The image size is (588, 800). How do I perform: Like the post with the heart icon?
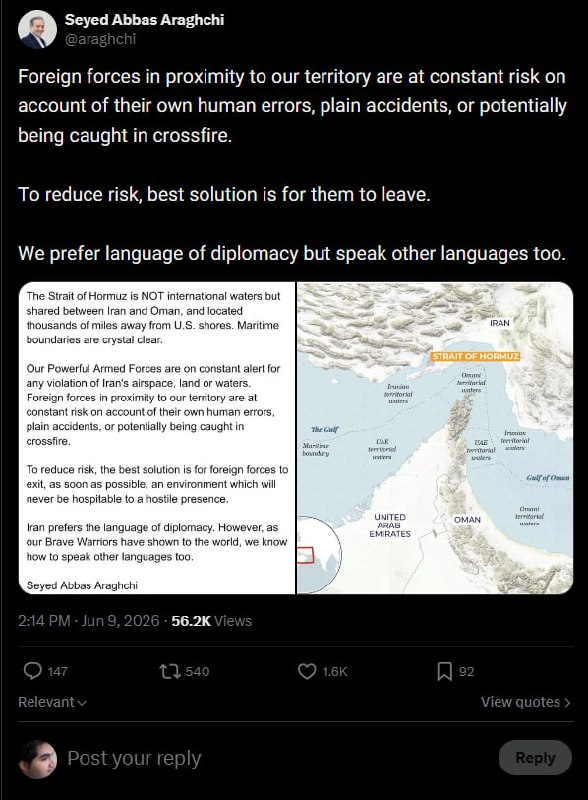[x=307, y=671]
